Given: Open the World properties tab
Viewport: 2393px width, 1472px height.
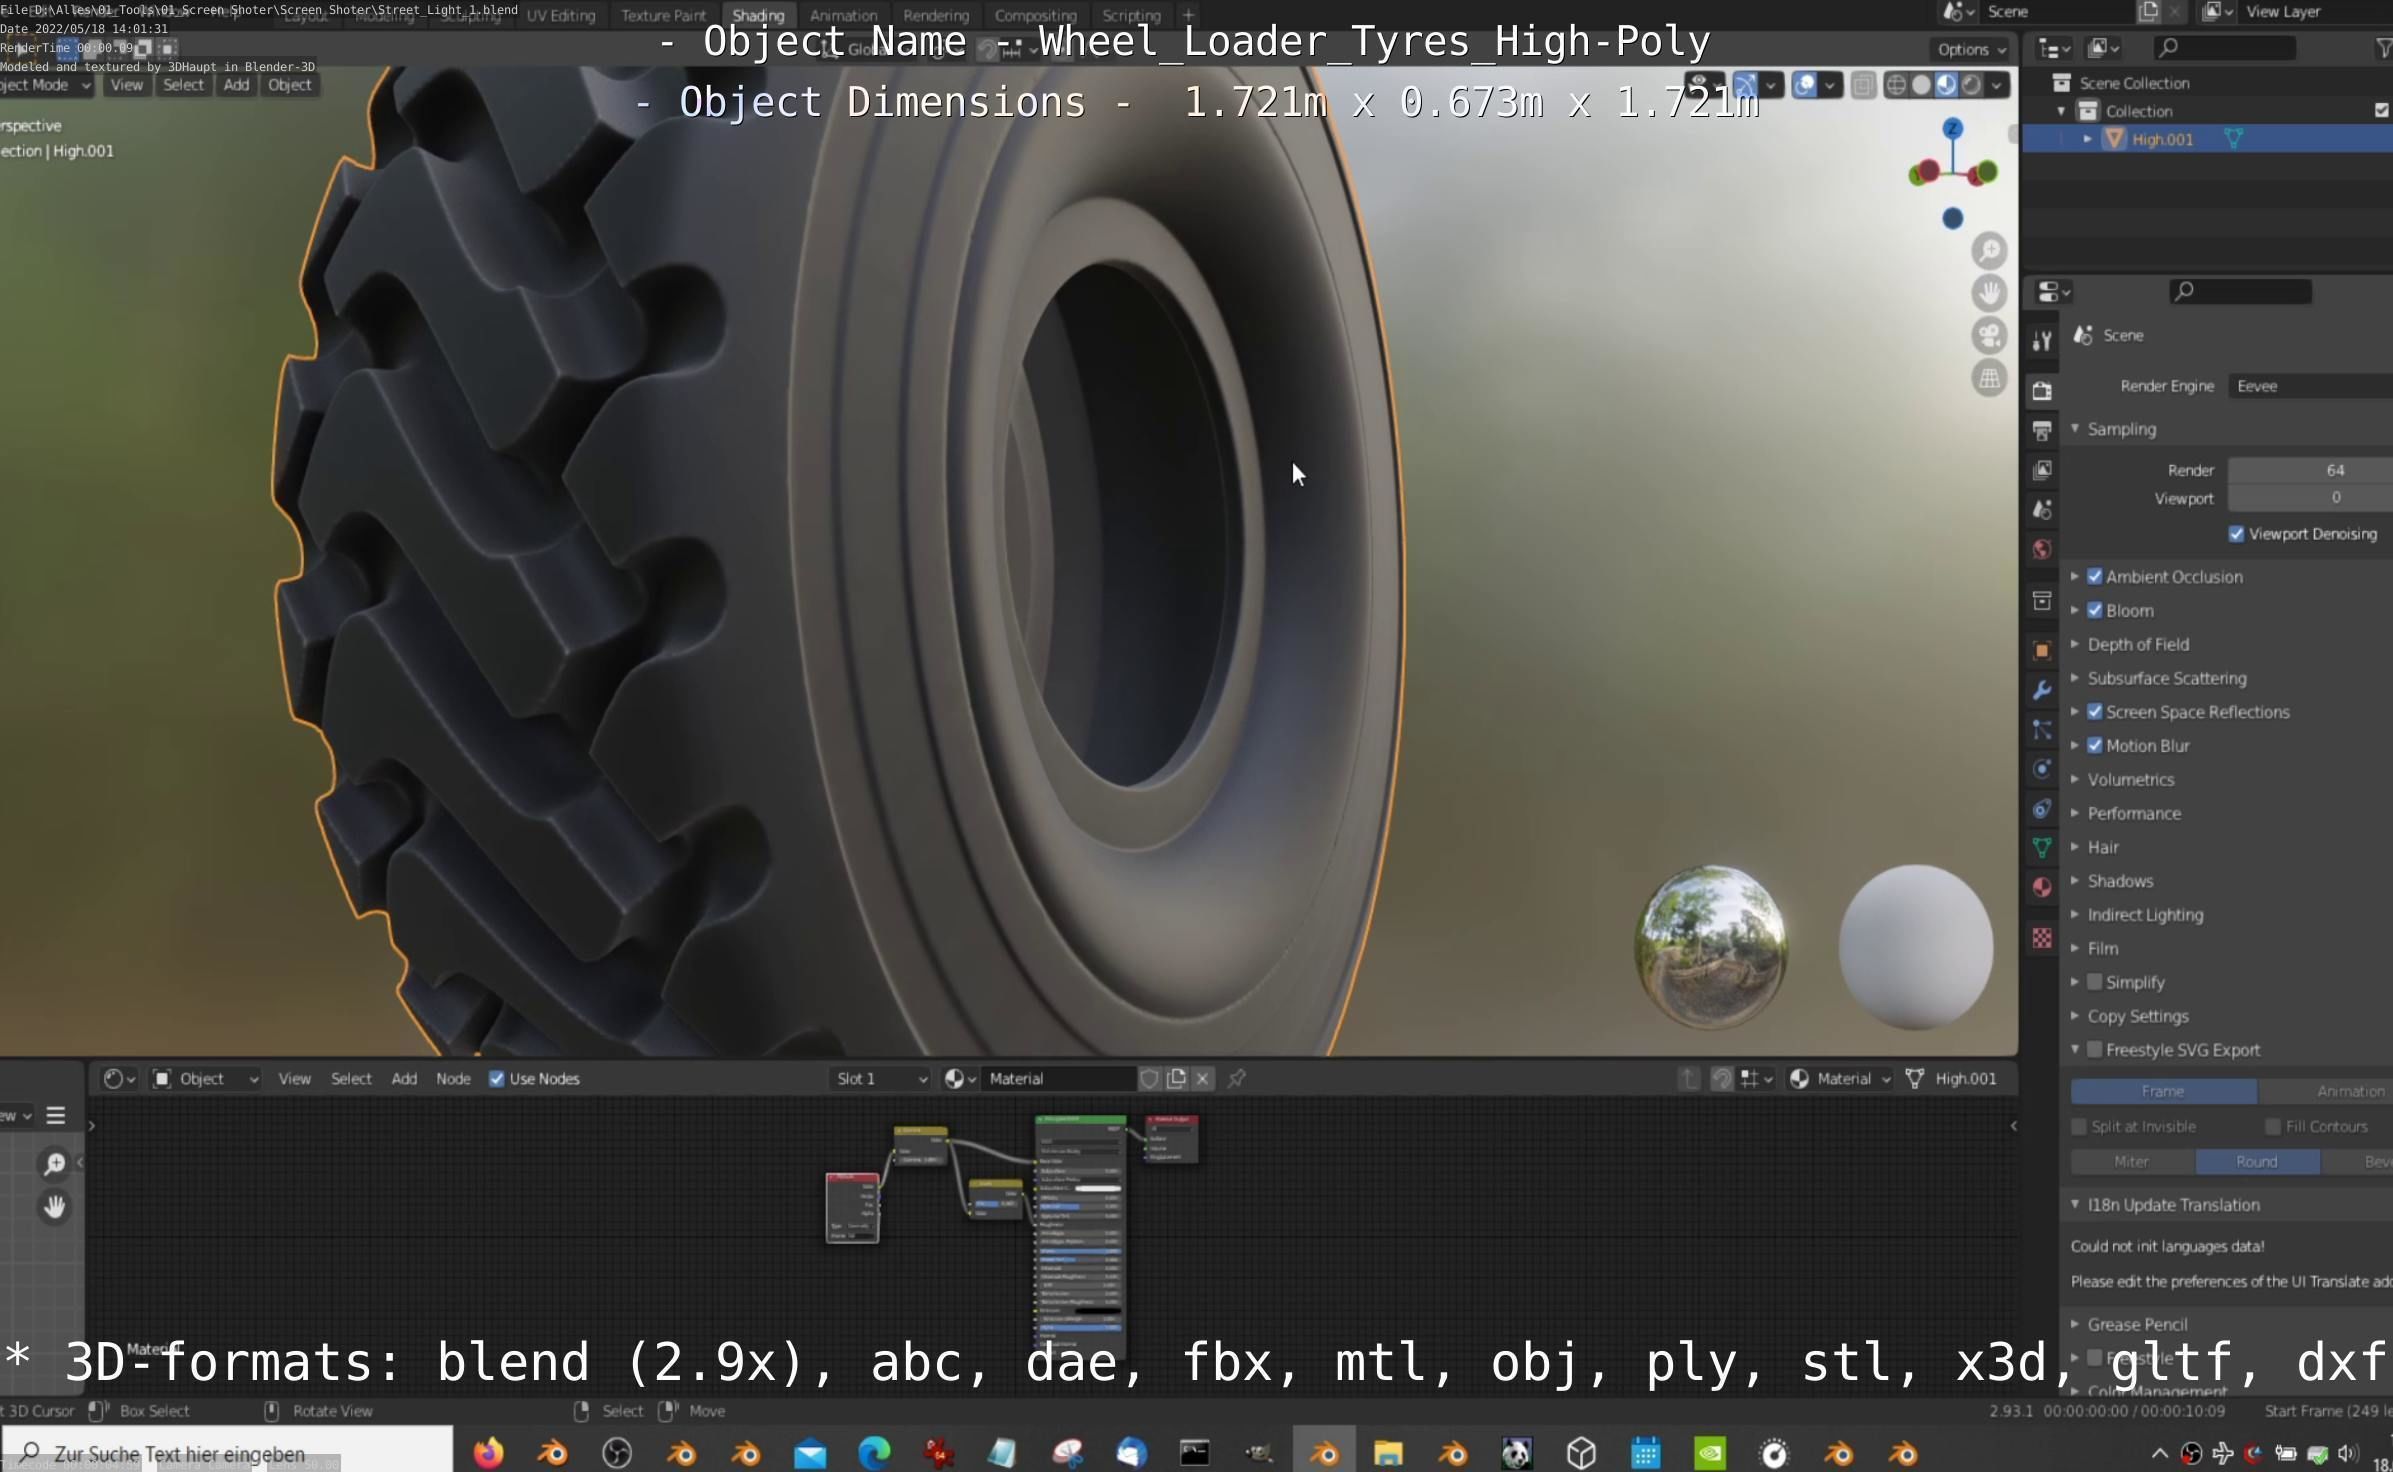Looking at the screenshot, I should click(2042, 549).
